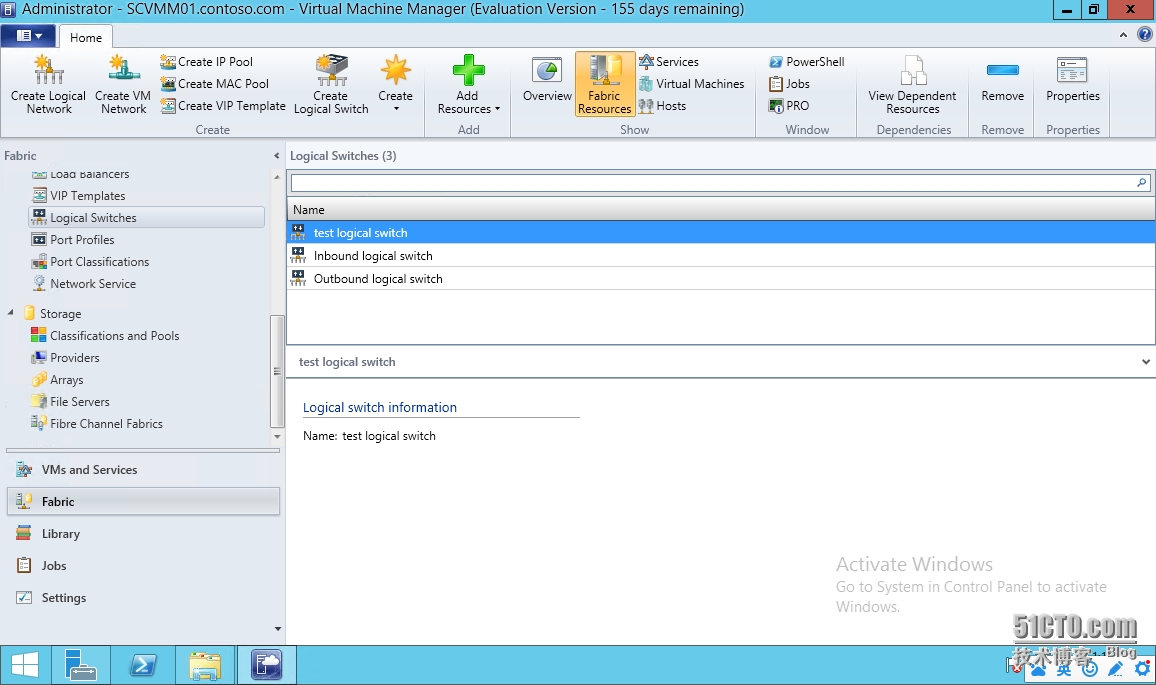The width and height of the screenshot is (1156, 685).
Task: Sort by Name column header
Action: tap(720, 209)
